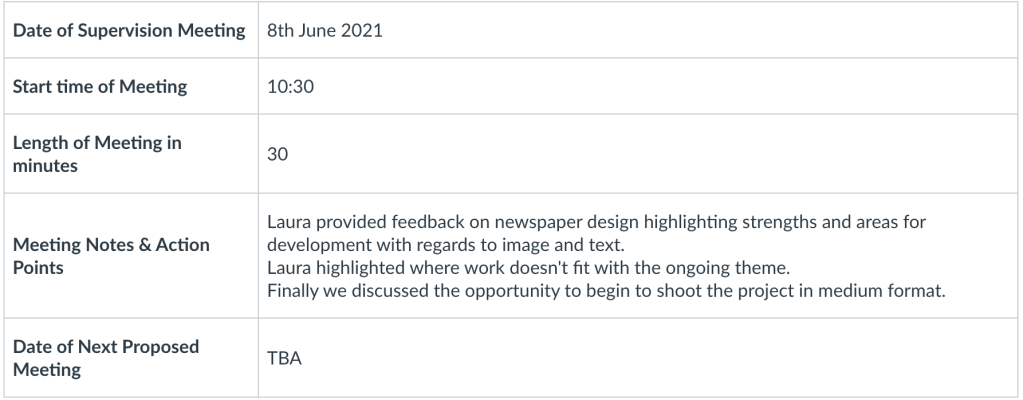Select the 10:30 start time value

click(291, 87)
